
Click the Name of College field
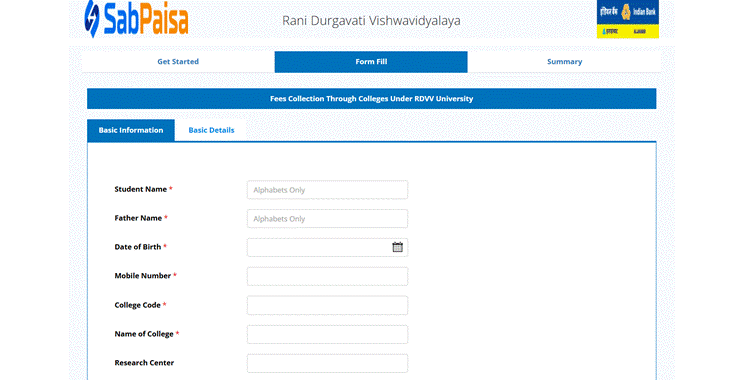(328, 334)
